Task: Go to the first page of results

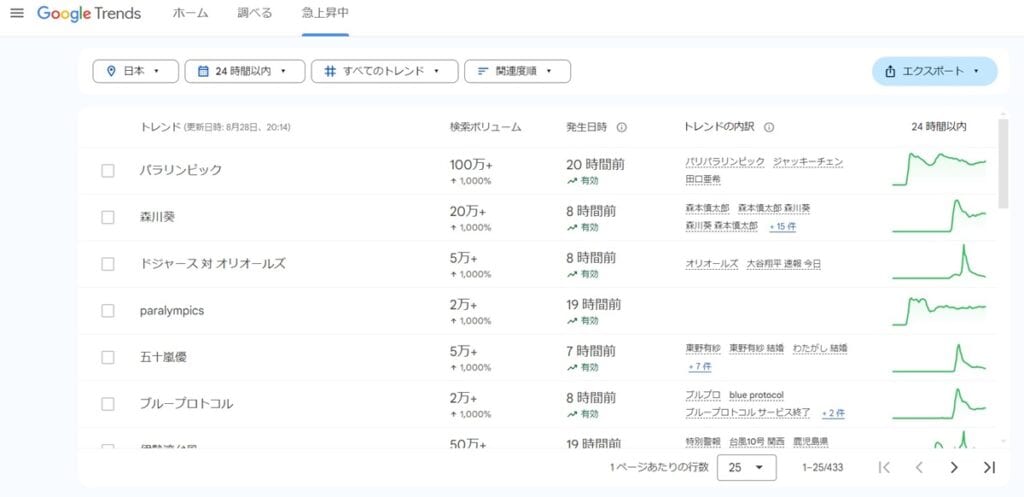Action: [884, 467]
